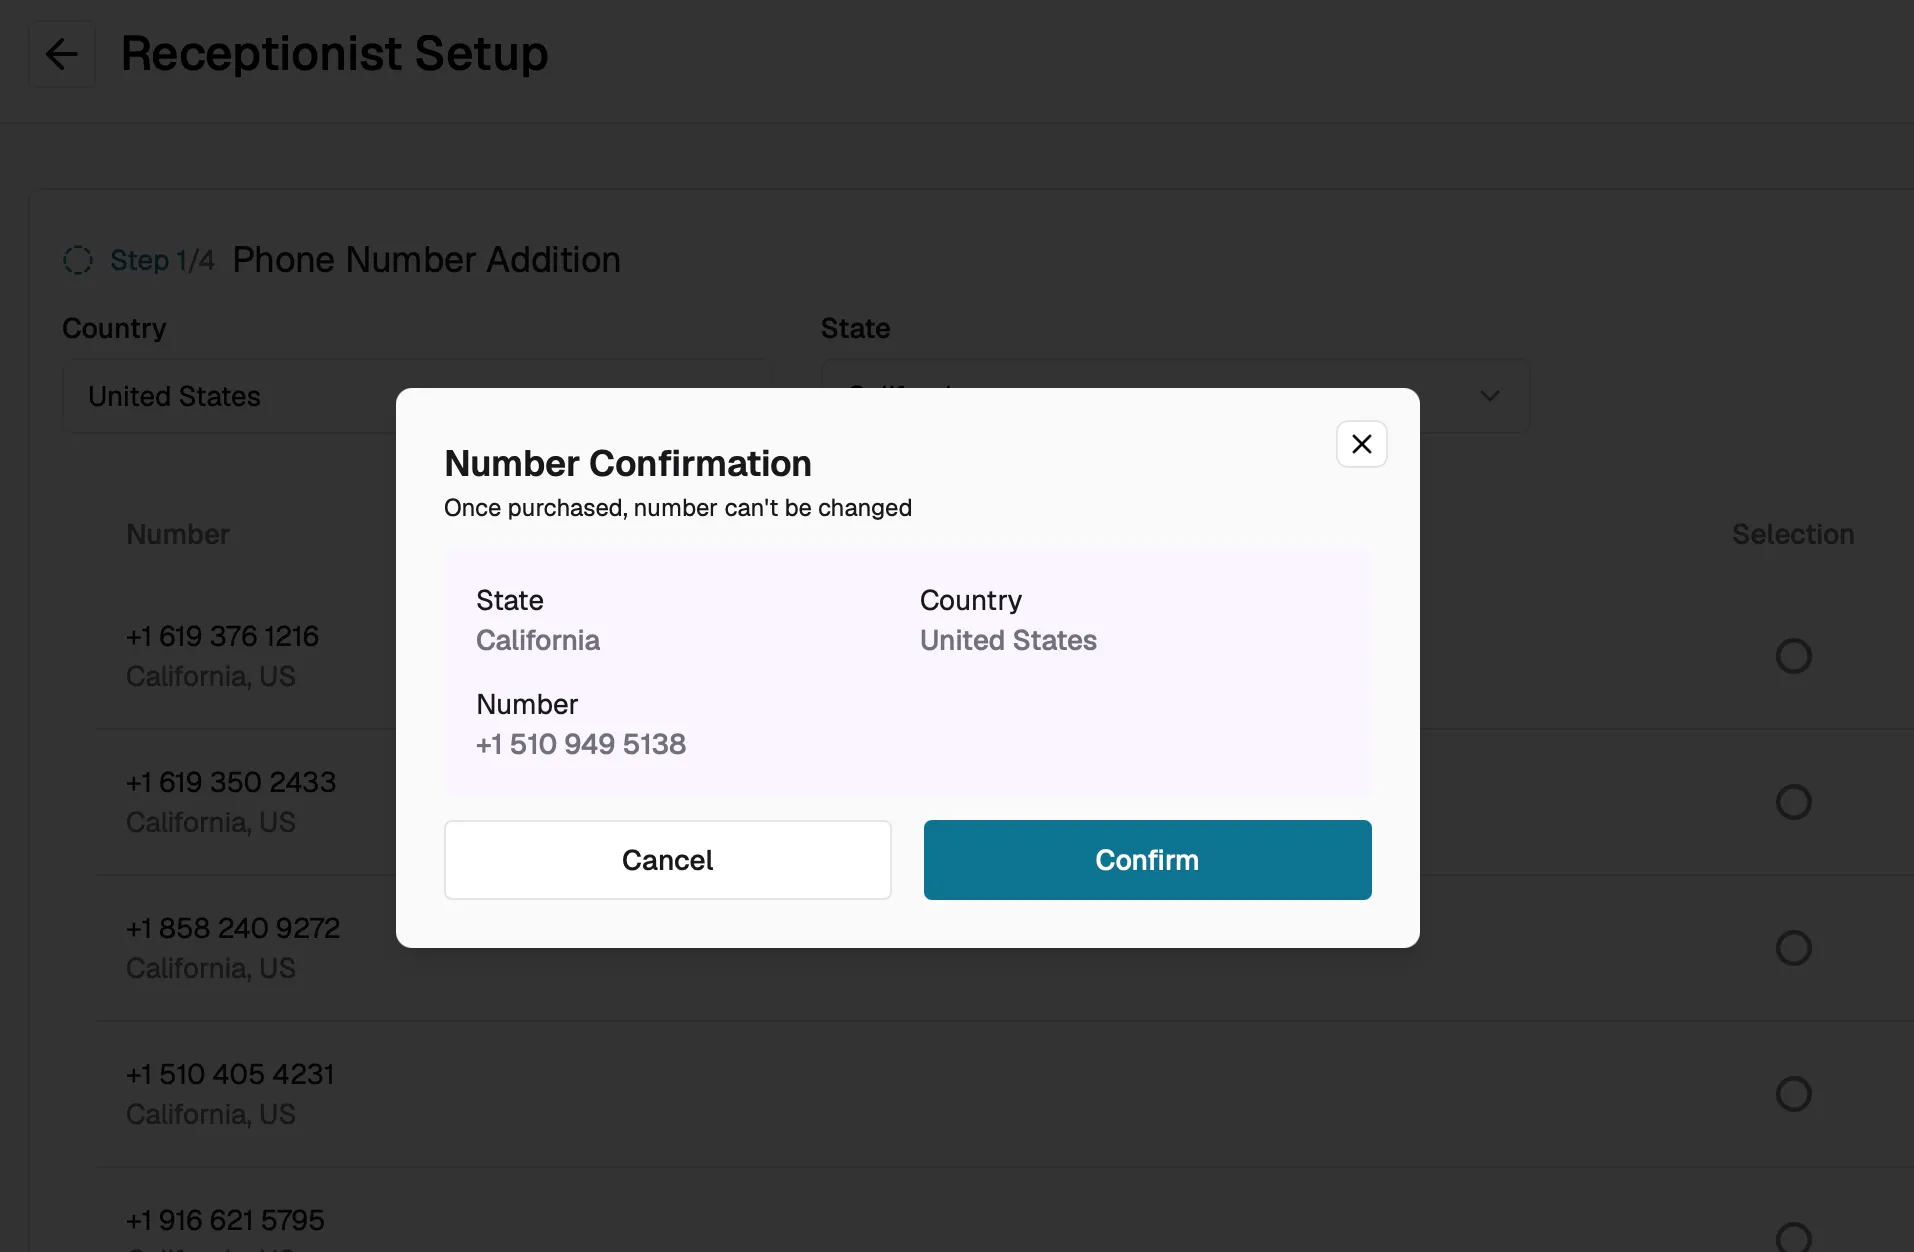Click the 'Once purchased, number can't be changed' note
The image size is (1914, 1252).
pos(678,508)
